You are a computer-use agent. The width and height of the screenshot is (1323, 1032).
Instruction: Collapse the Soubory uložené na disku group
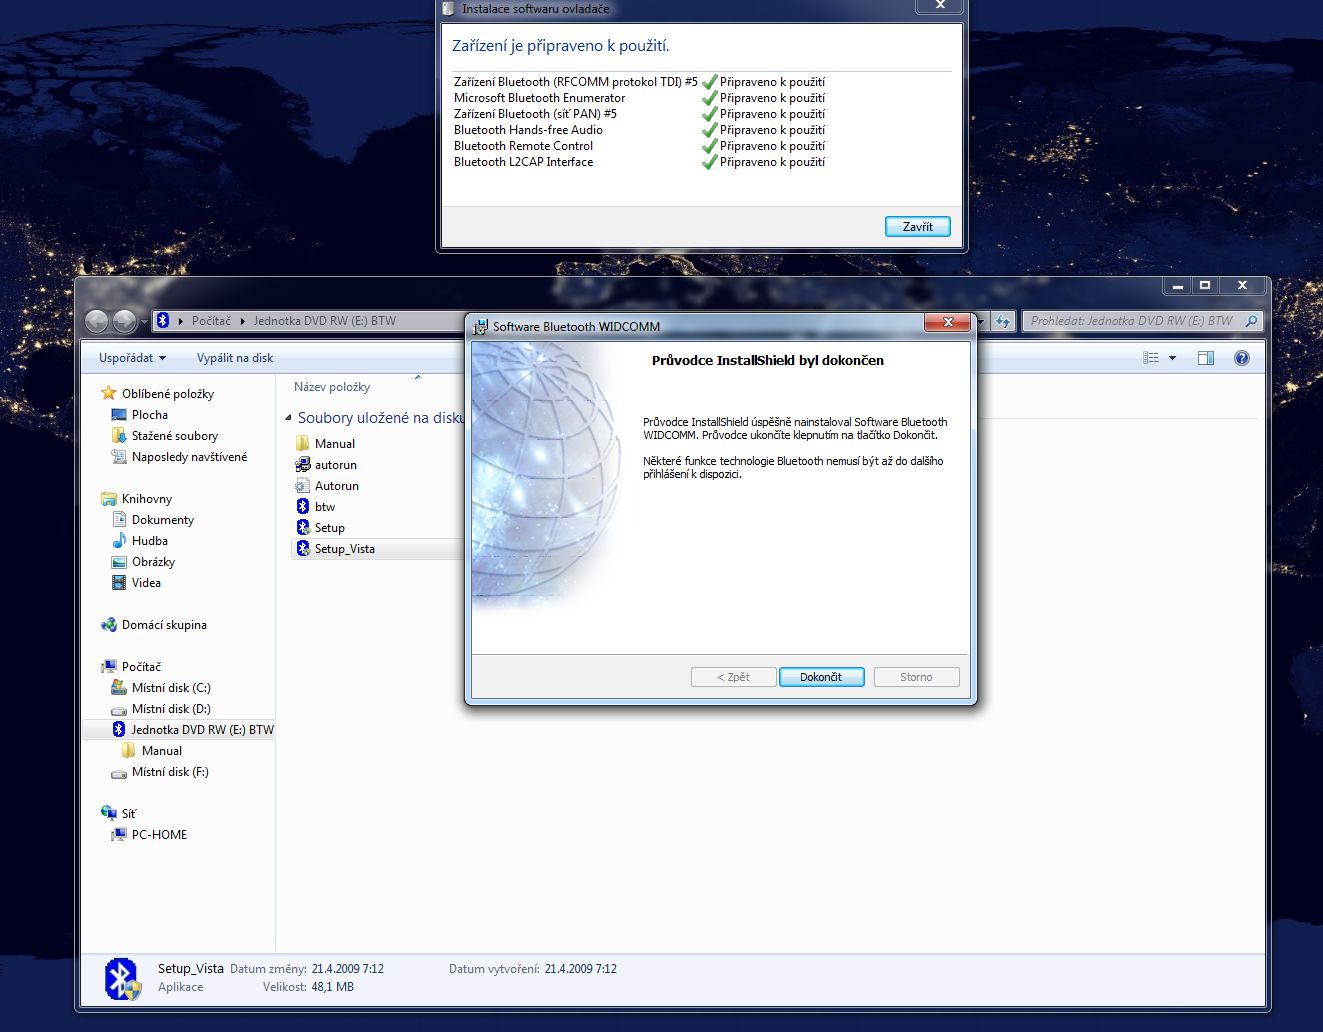[289, 418]
